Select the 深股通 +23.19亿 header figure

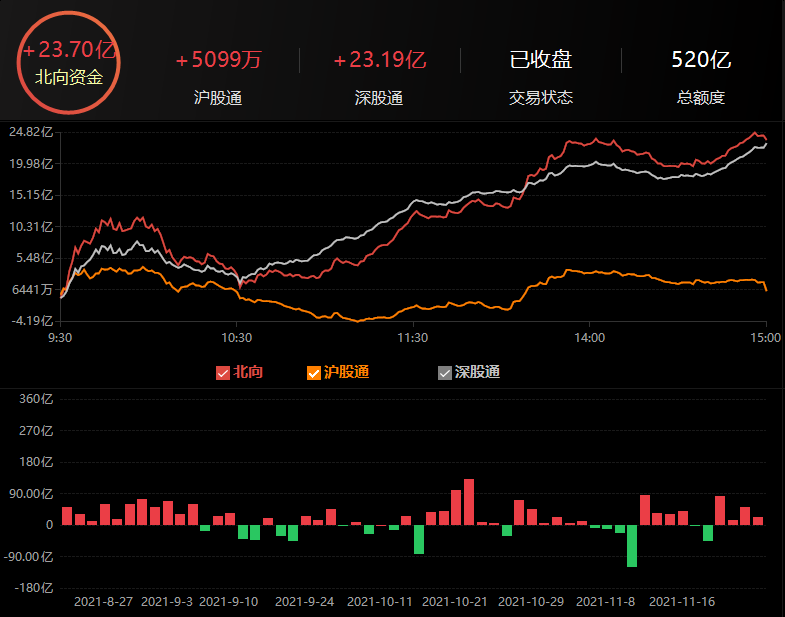[379, 60]
